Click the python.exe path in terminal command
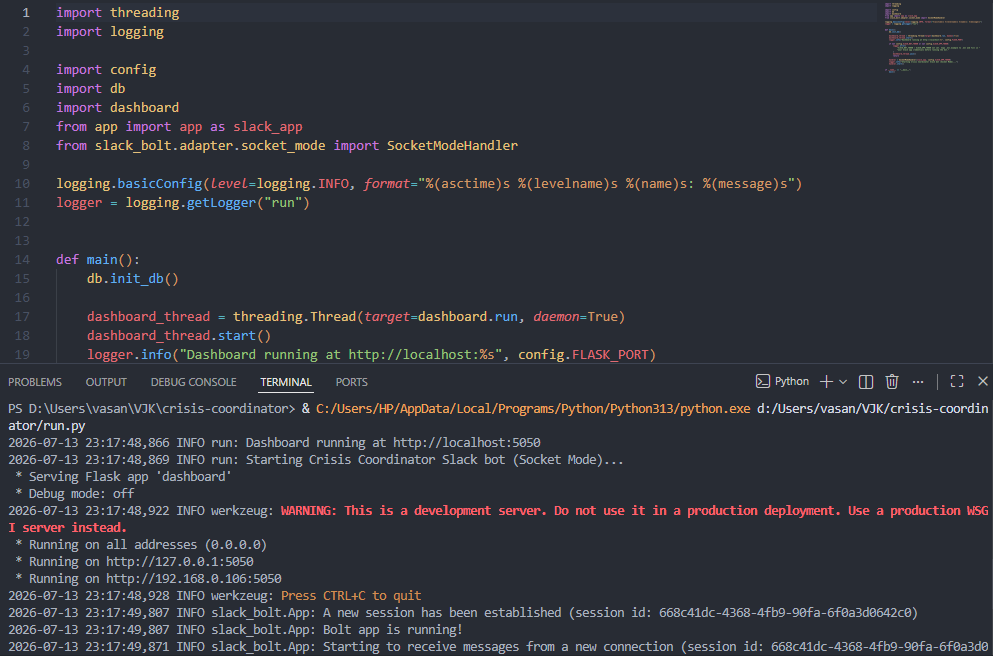Screen dimensions: 993x656 pyautogui.click(x=533, y=408)
